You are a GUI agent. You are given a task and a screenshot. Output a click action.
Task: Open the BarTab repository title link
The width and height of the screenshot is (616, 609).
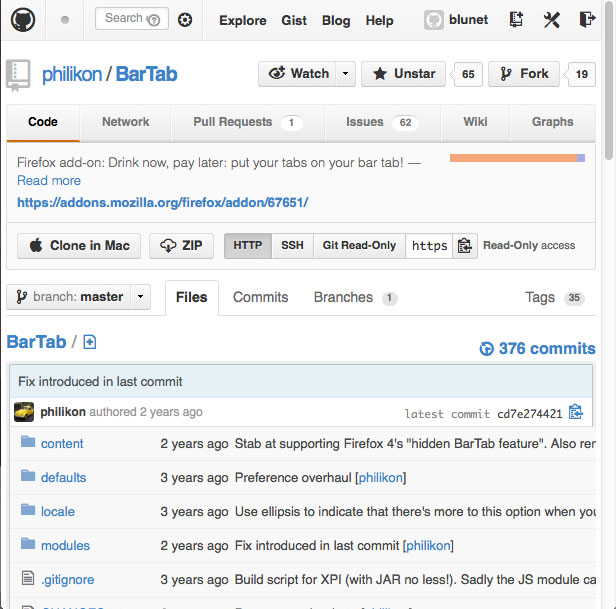[x=147, y=74]
